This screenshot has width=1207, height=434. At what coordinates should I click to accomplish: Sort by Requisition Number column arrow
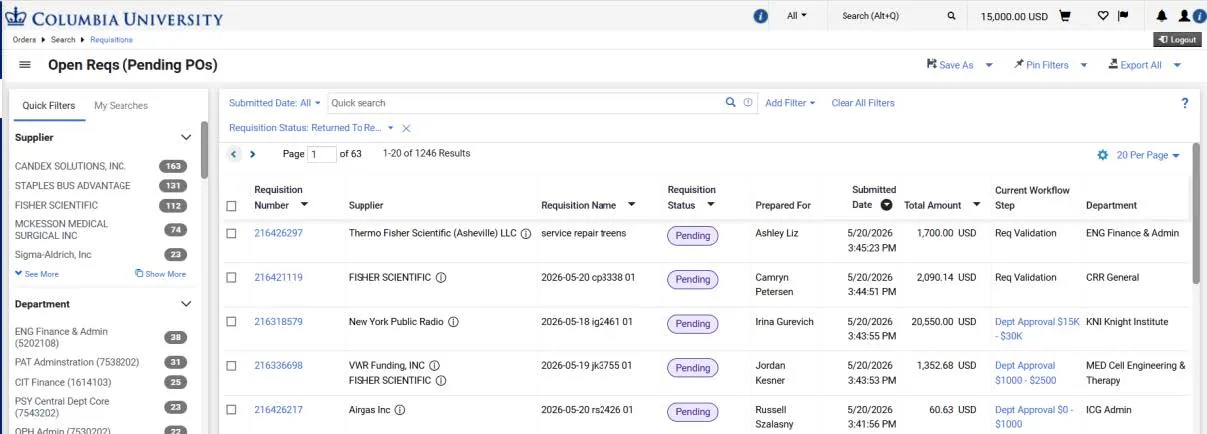point(304,205)
